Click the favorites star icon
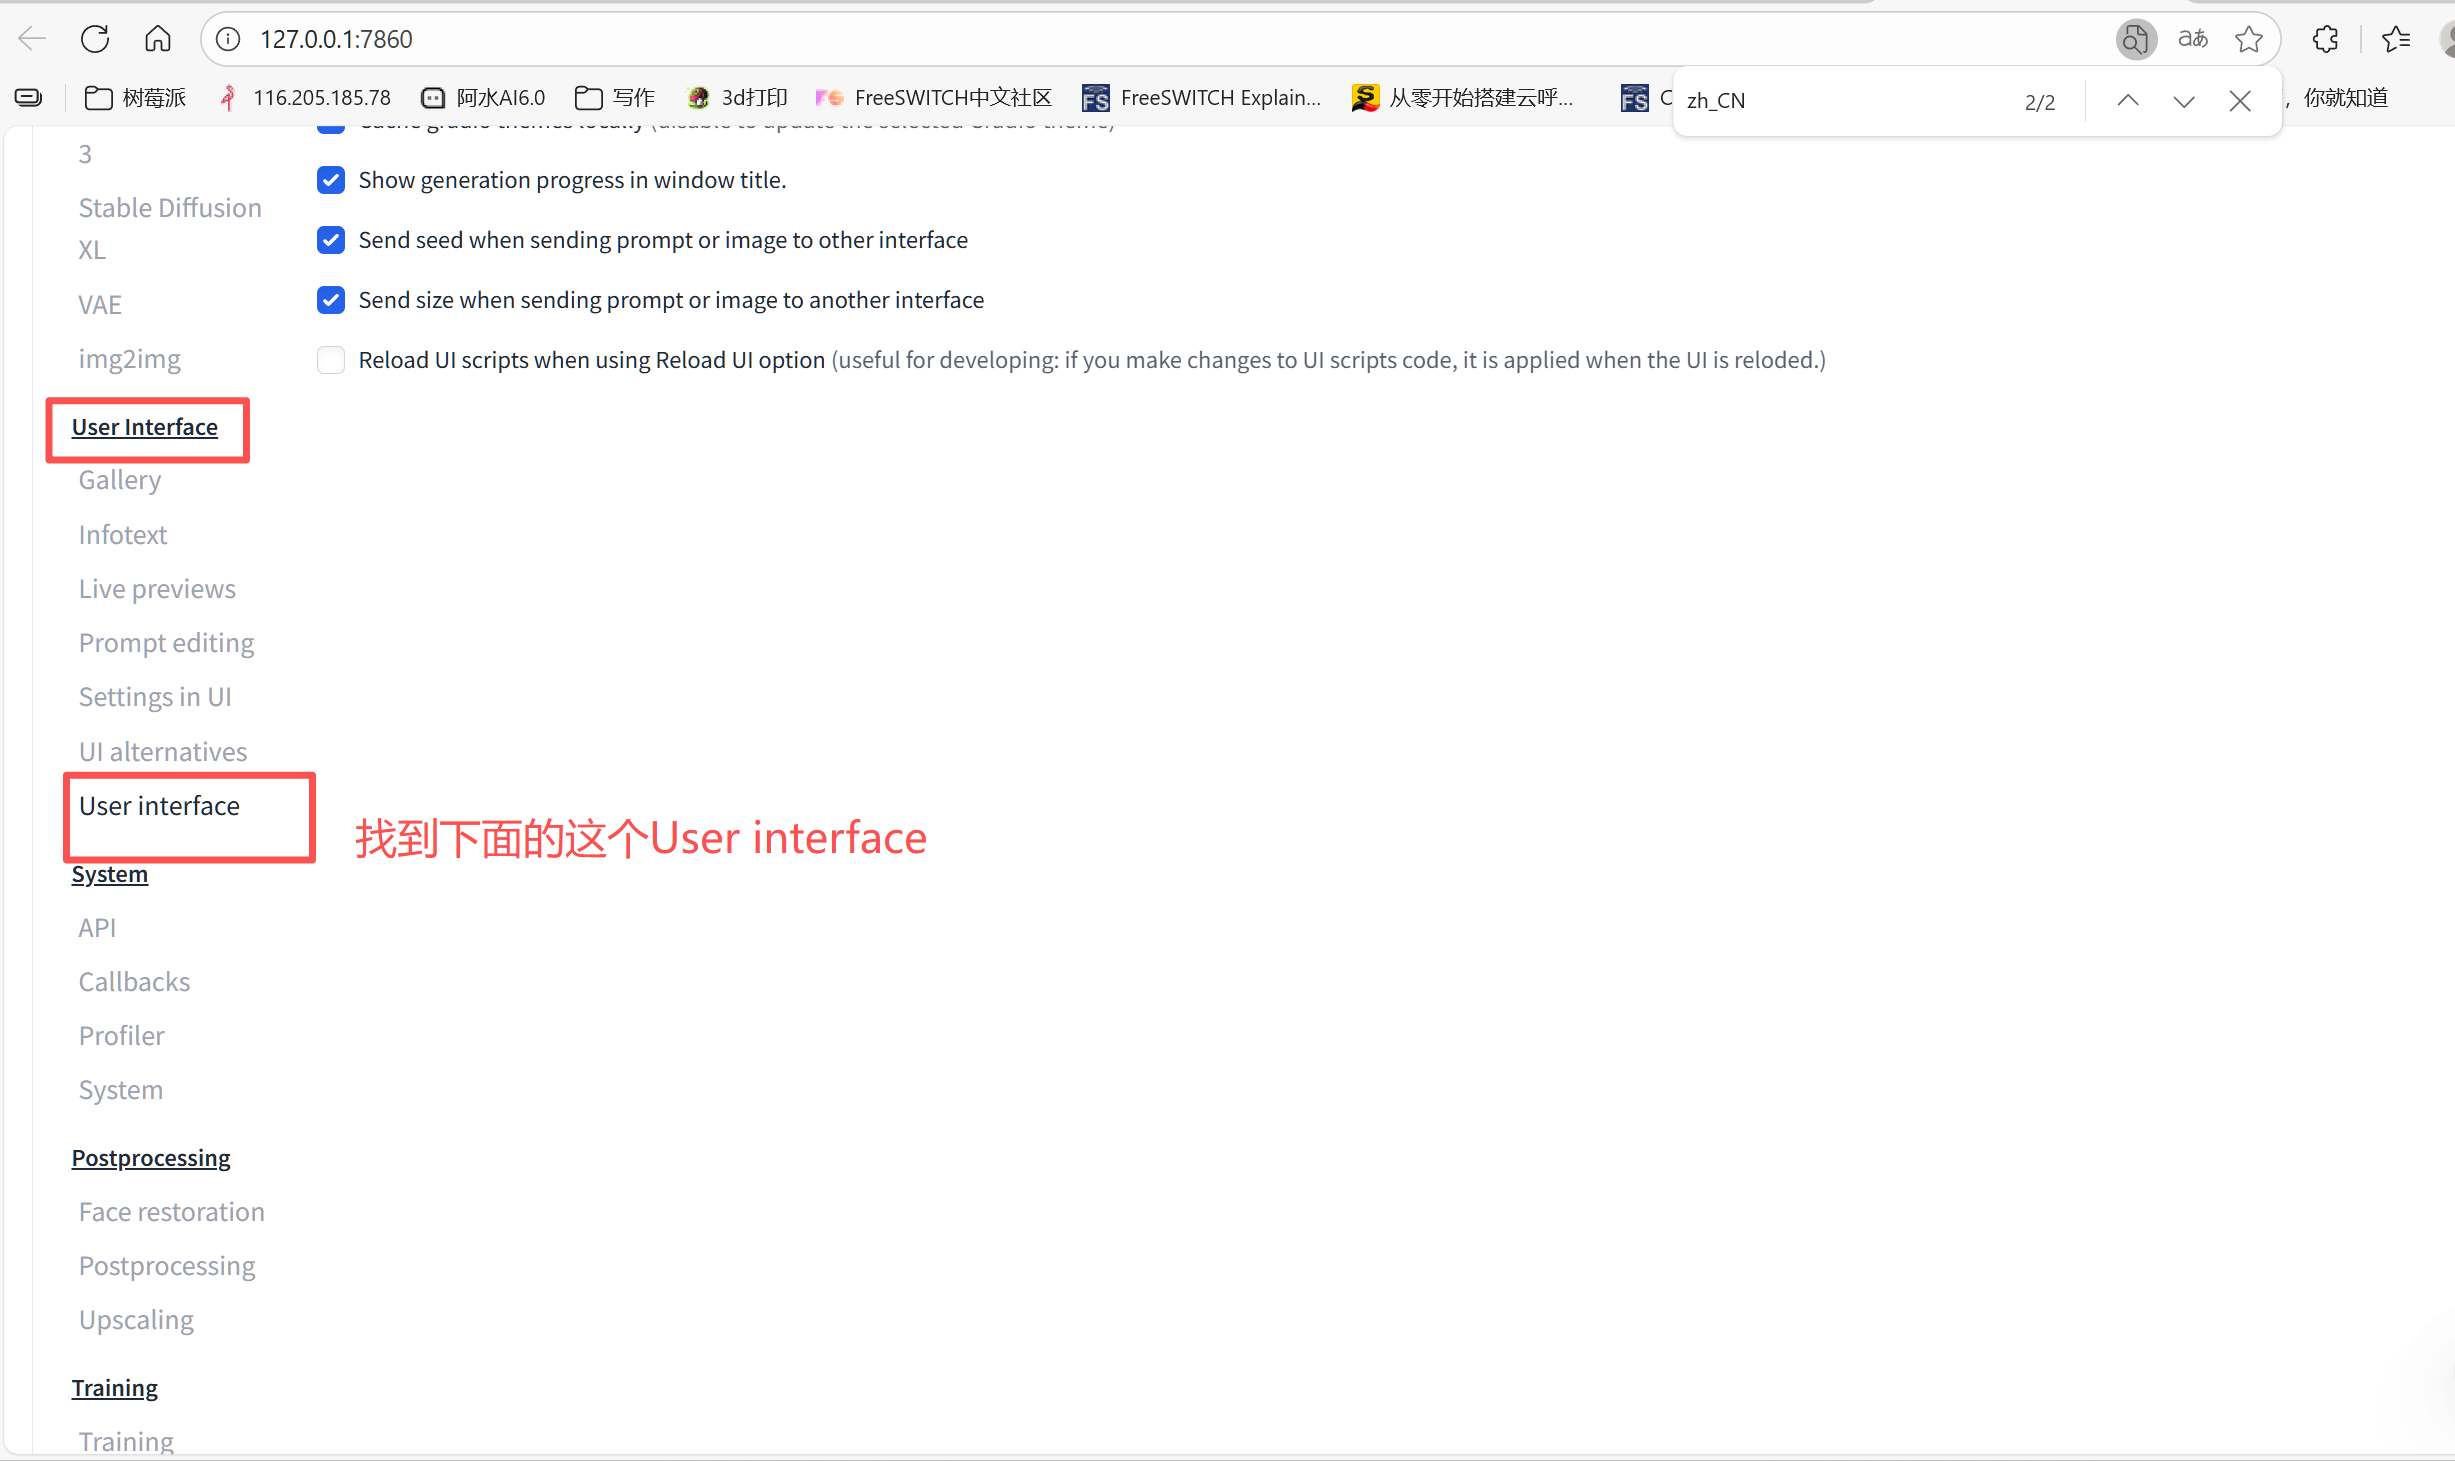The height and width of the screenshot is (1461, 2455). (x=2249, y=39)
